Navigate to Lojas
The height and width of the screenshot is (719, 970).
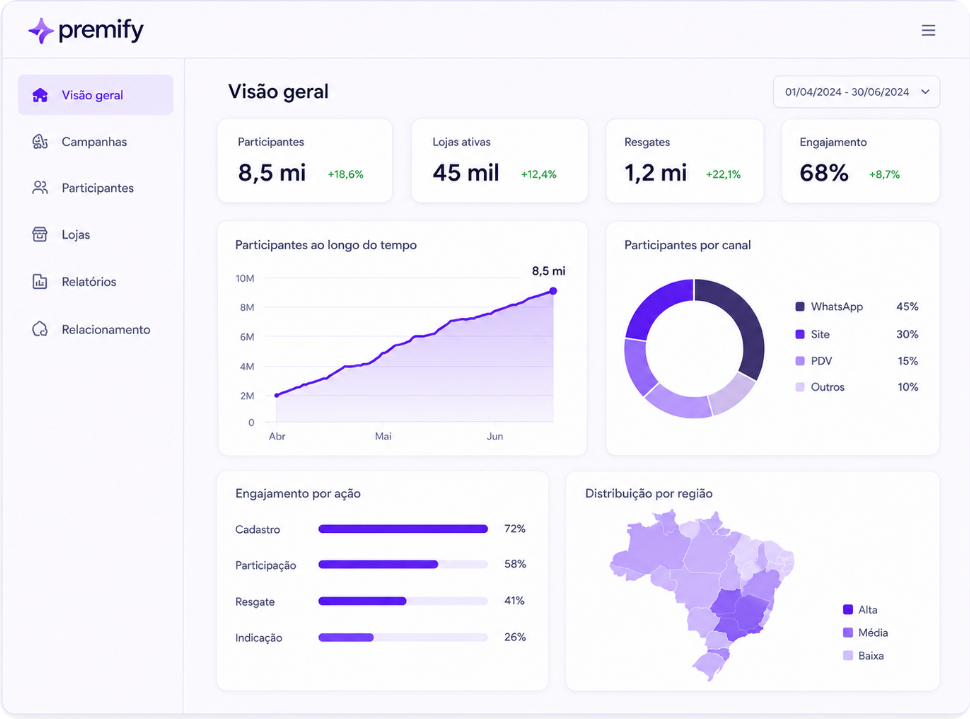tap(95, 235)
